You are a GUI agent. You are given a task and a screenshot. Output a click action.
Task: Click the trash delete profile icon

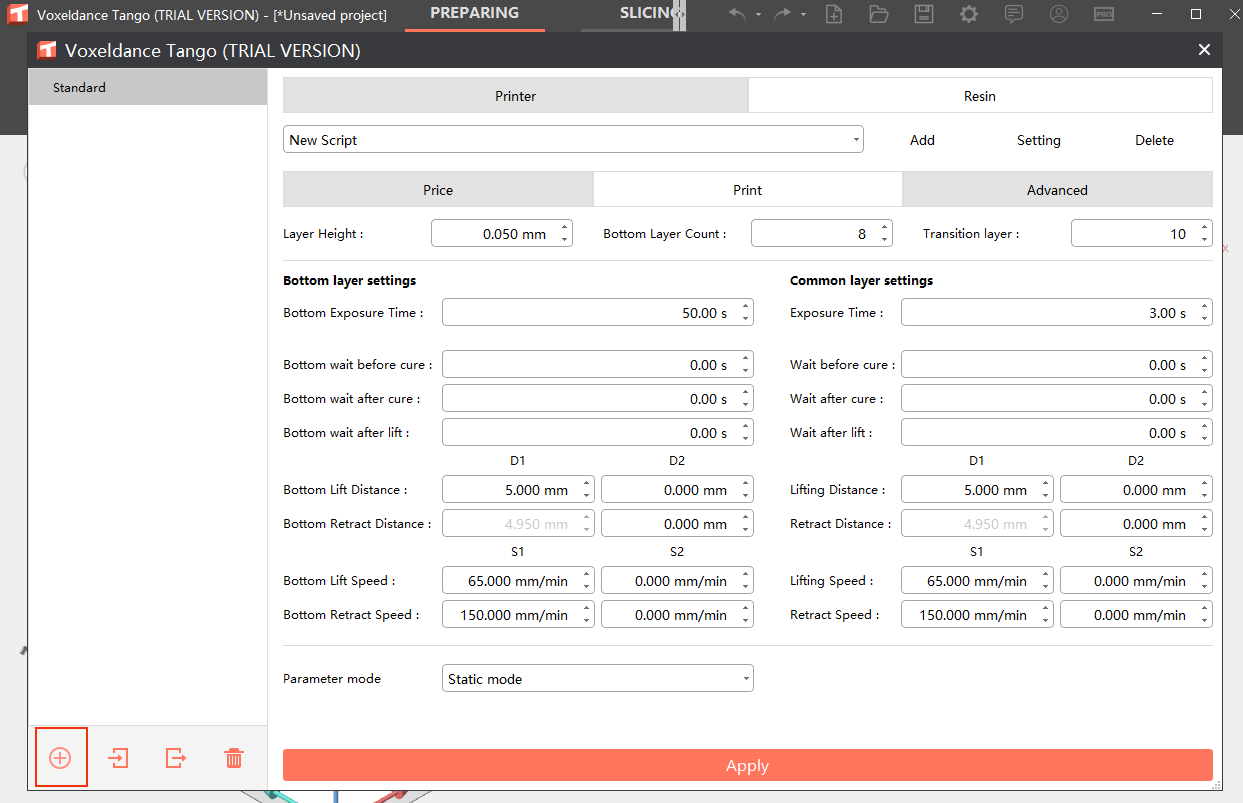tap(234, 758)
